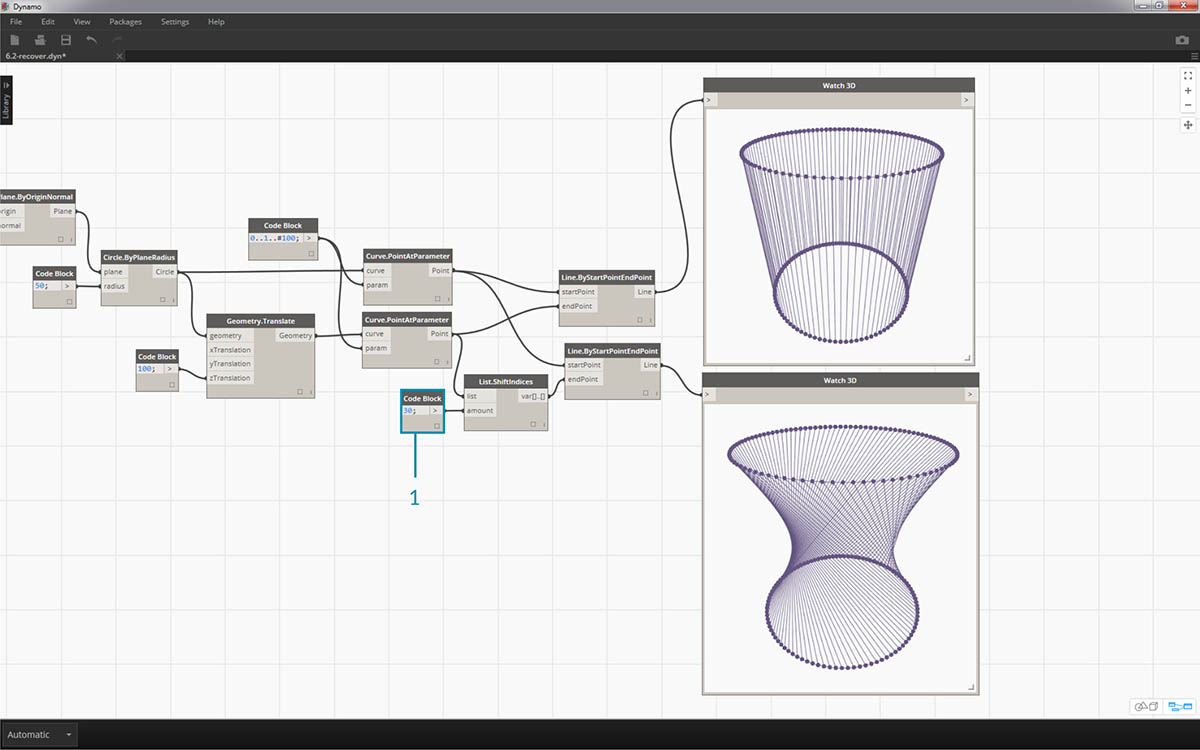Zoom out with the minus icon
The height and width of the screenshot is (750, 1200).
coord(1188,105)
